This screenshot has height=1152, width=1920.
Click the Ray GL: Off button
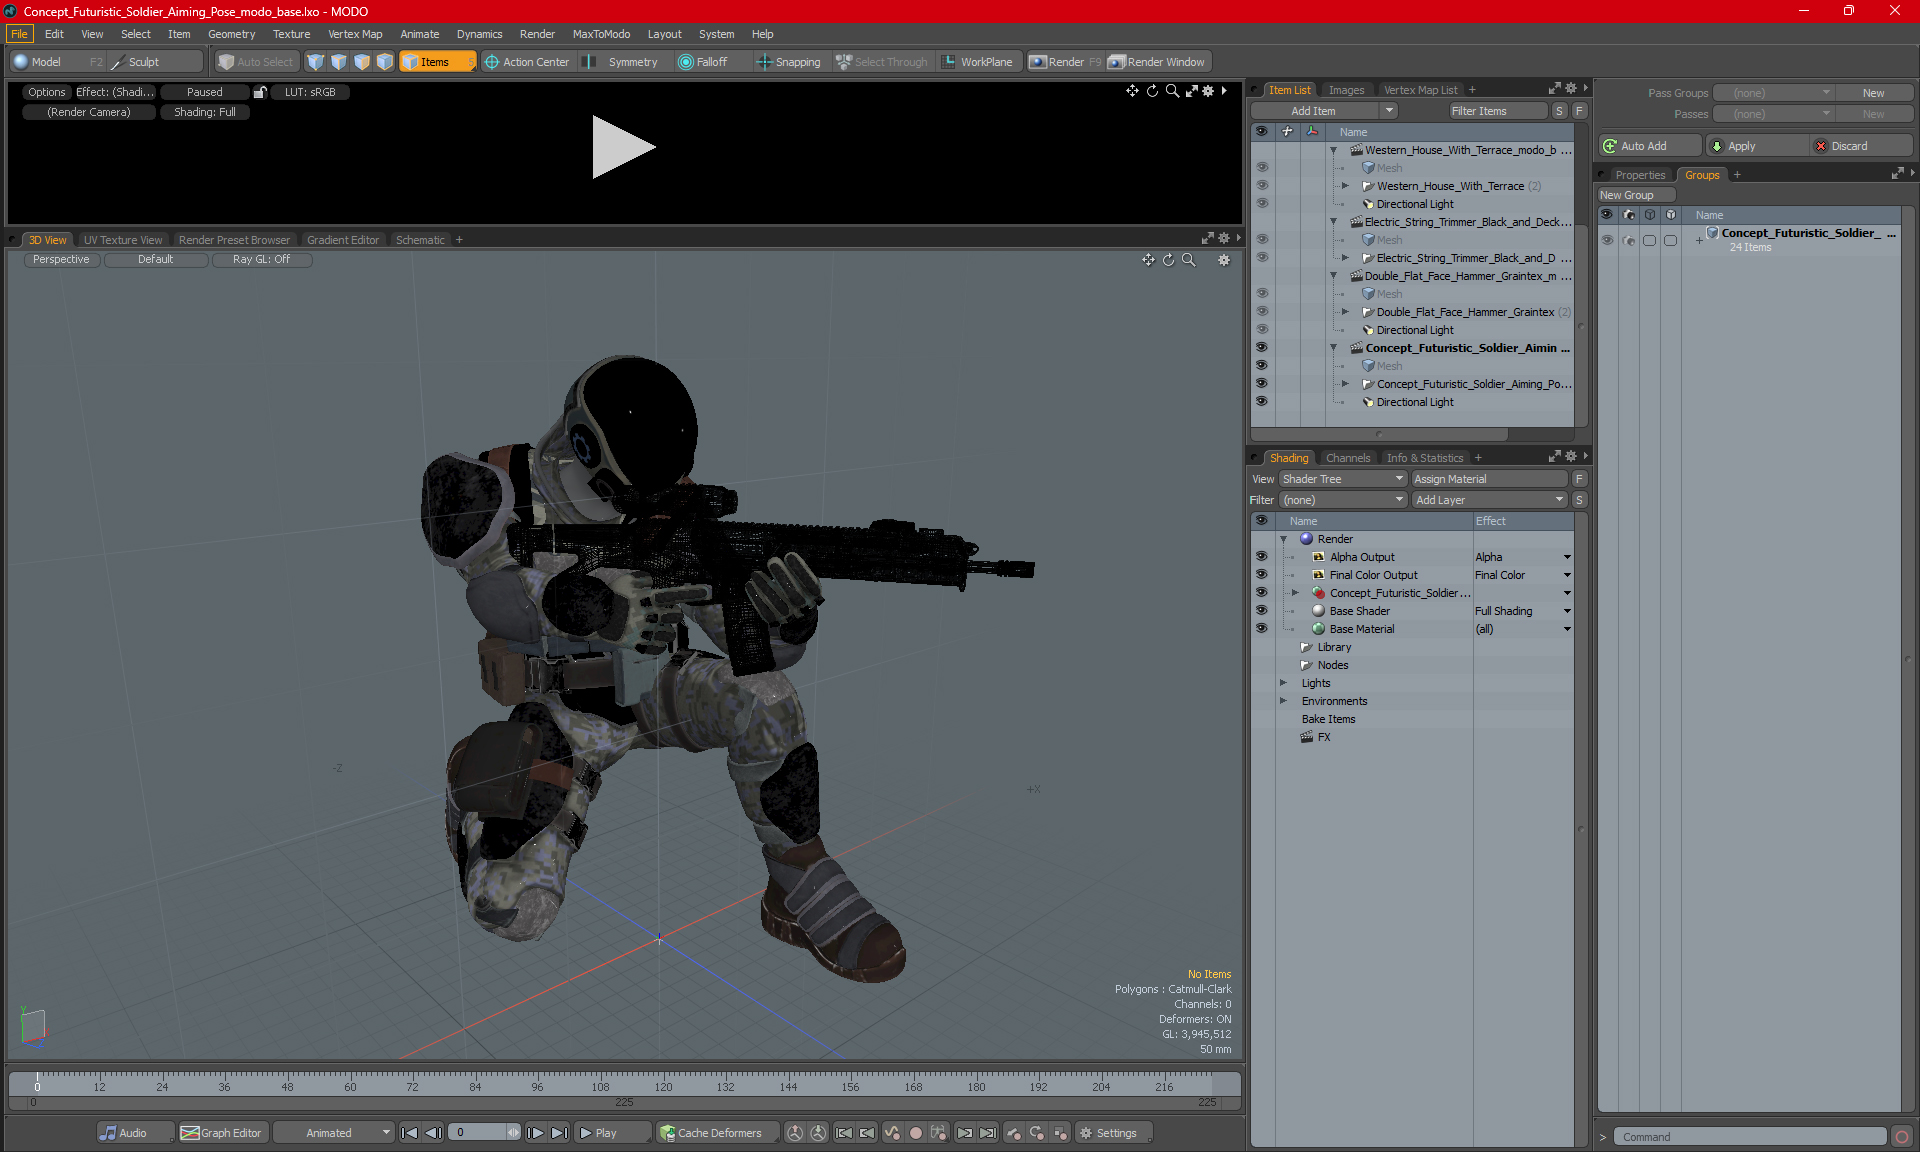[262, 259]
